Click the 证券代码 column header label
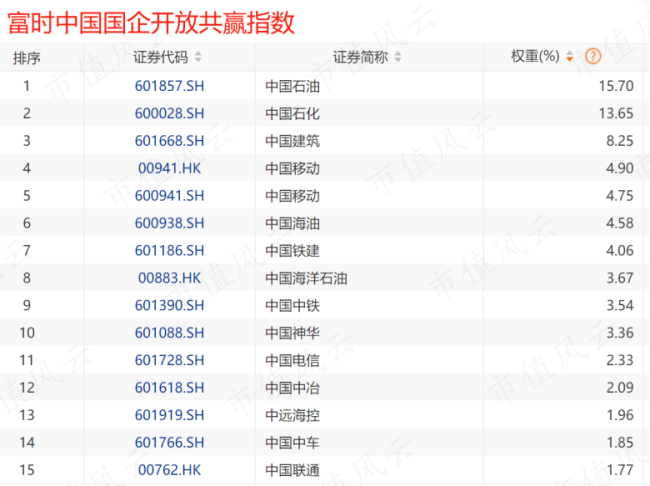This screenshot has width=650, height=486. (160, 57)
